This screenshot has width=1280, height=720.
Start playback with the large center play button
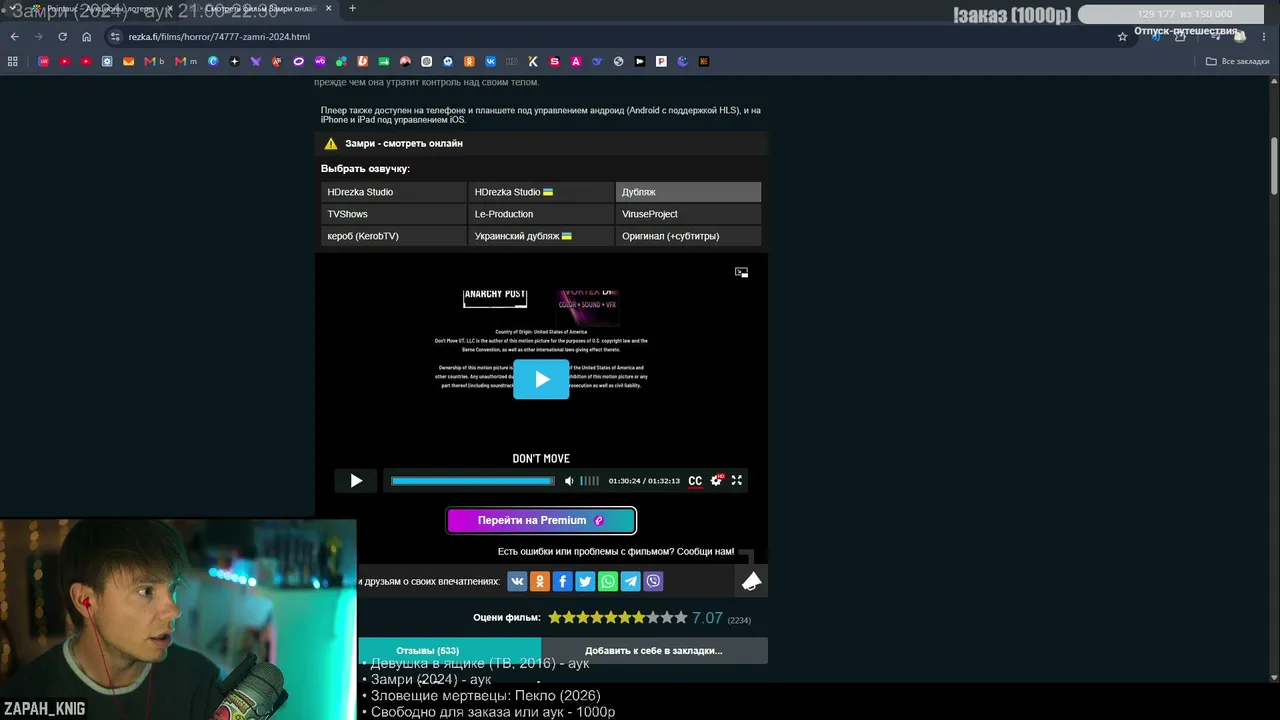(x=541, y=380)
